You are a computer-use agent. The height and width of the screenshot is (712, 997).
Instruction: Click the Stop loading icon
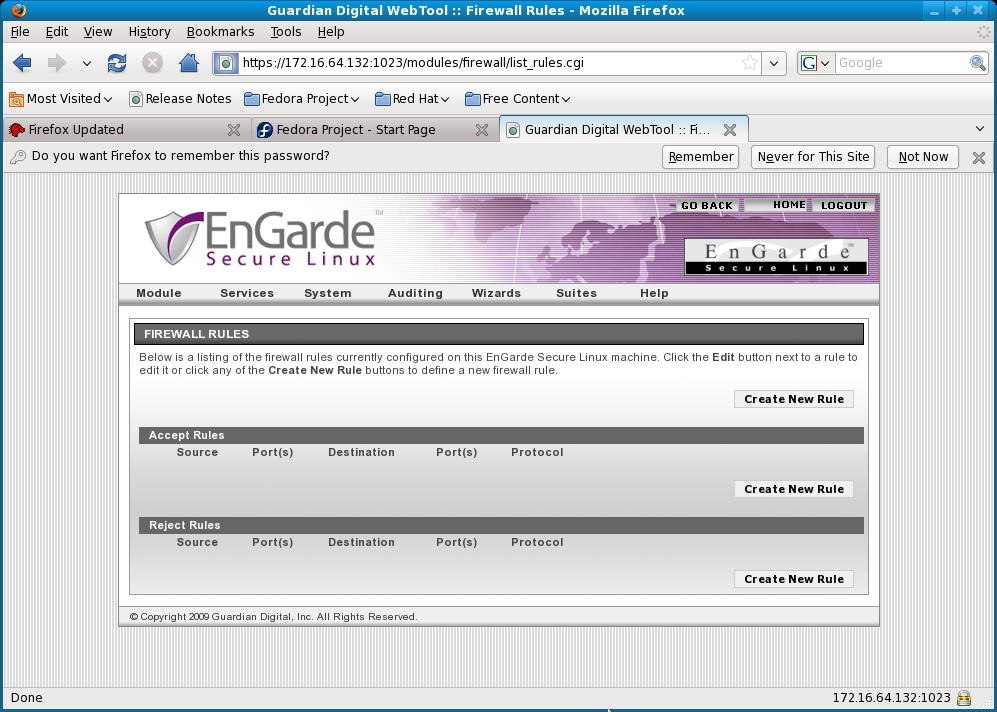tap(152, 63)
